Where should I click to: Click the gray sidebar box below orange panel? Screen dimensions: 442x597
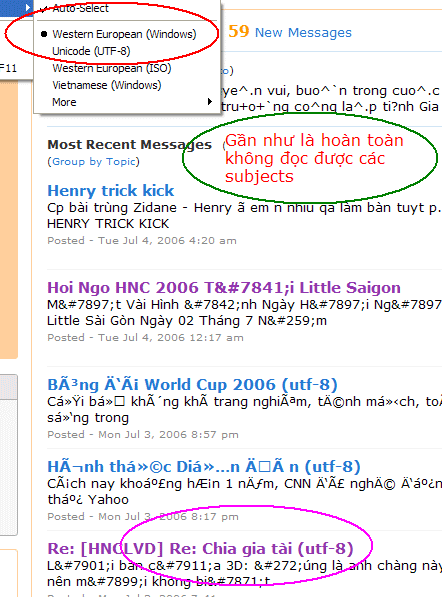coord(9,455)
